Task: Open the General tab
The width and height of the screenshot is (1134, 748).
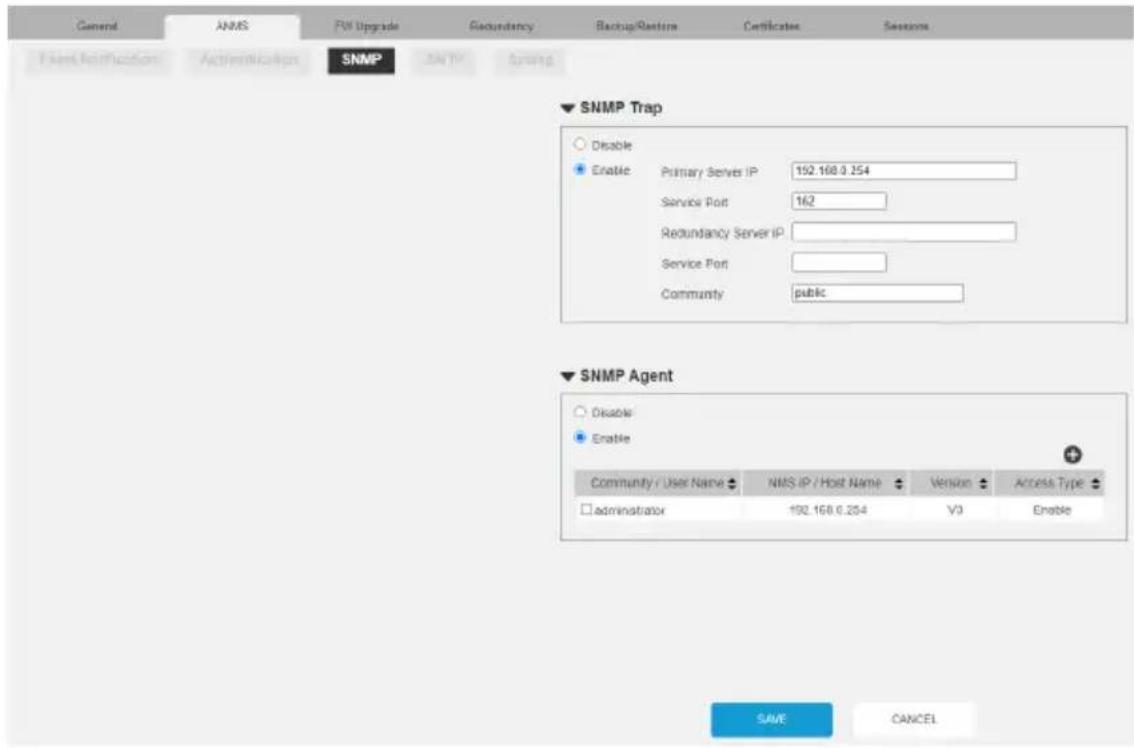Action: tap(97, 26)
